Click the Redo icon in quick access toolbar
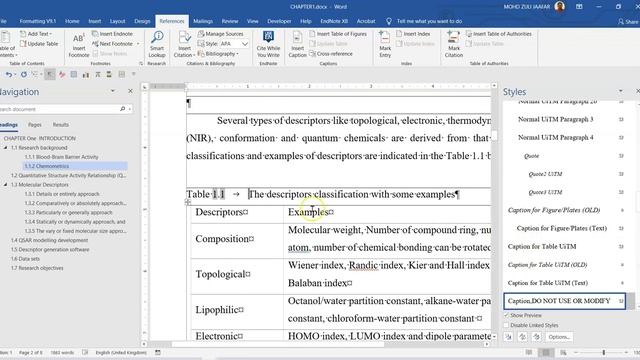This screenshot has width=640, height=360. tap(24, 74)
